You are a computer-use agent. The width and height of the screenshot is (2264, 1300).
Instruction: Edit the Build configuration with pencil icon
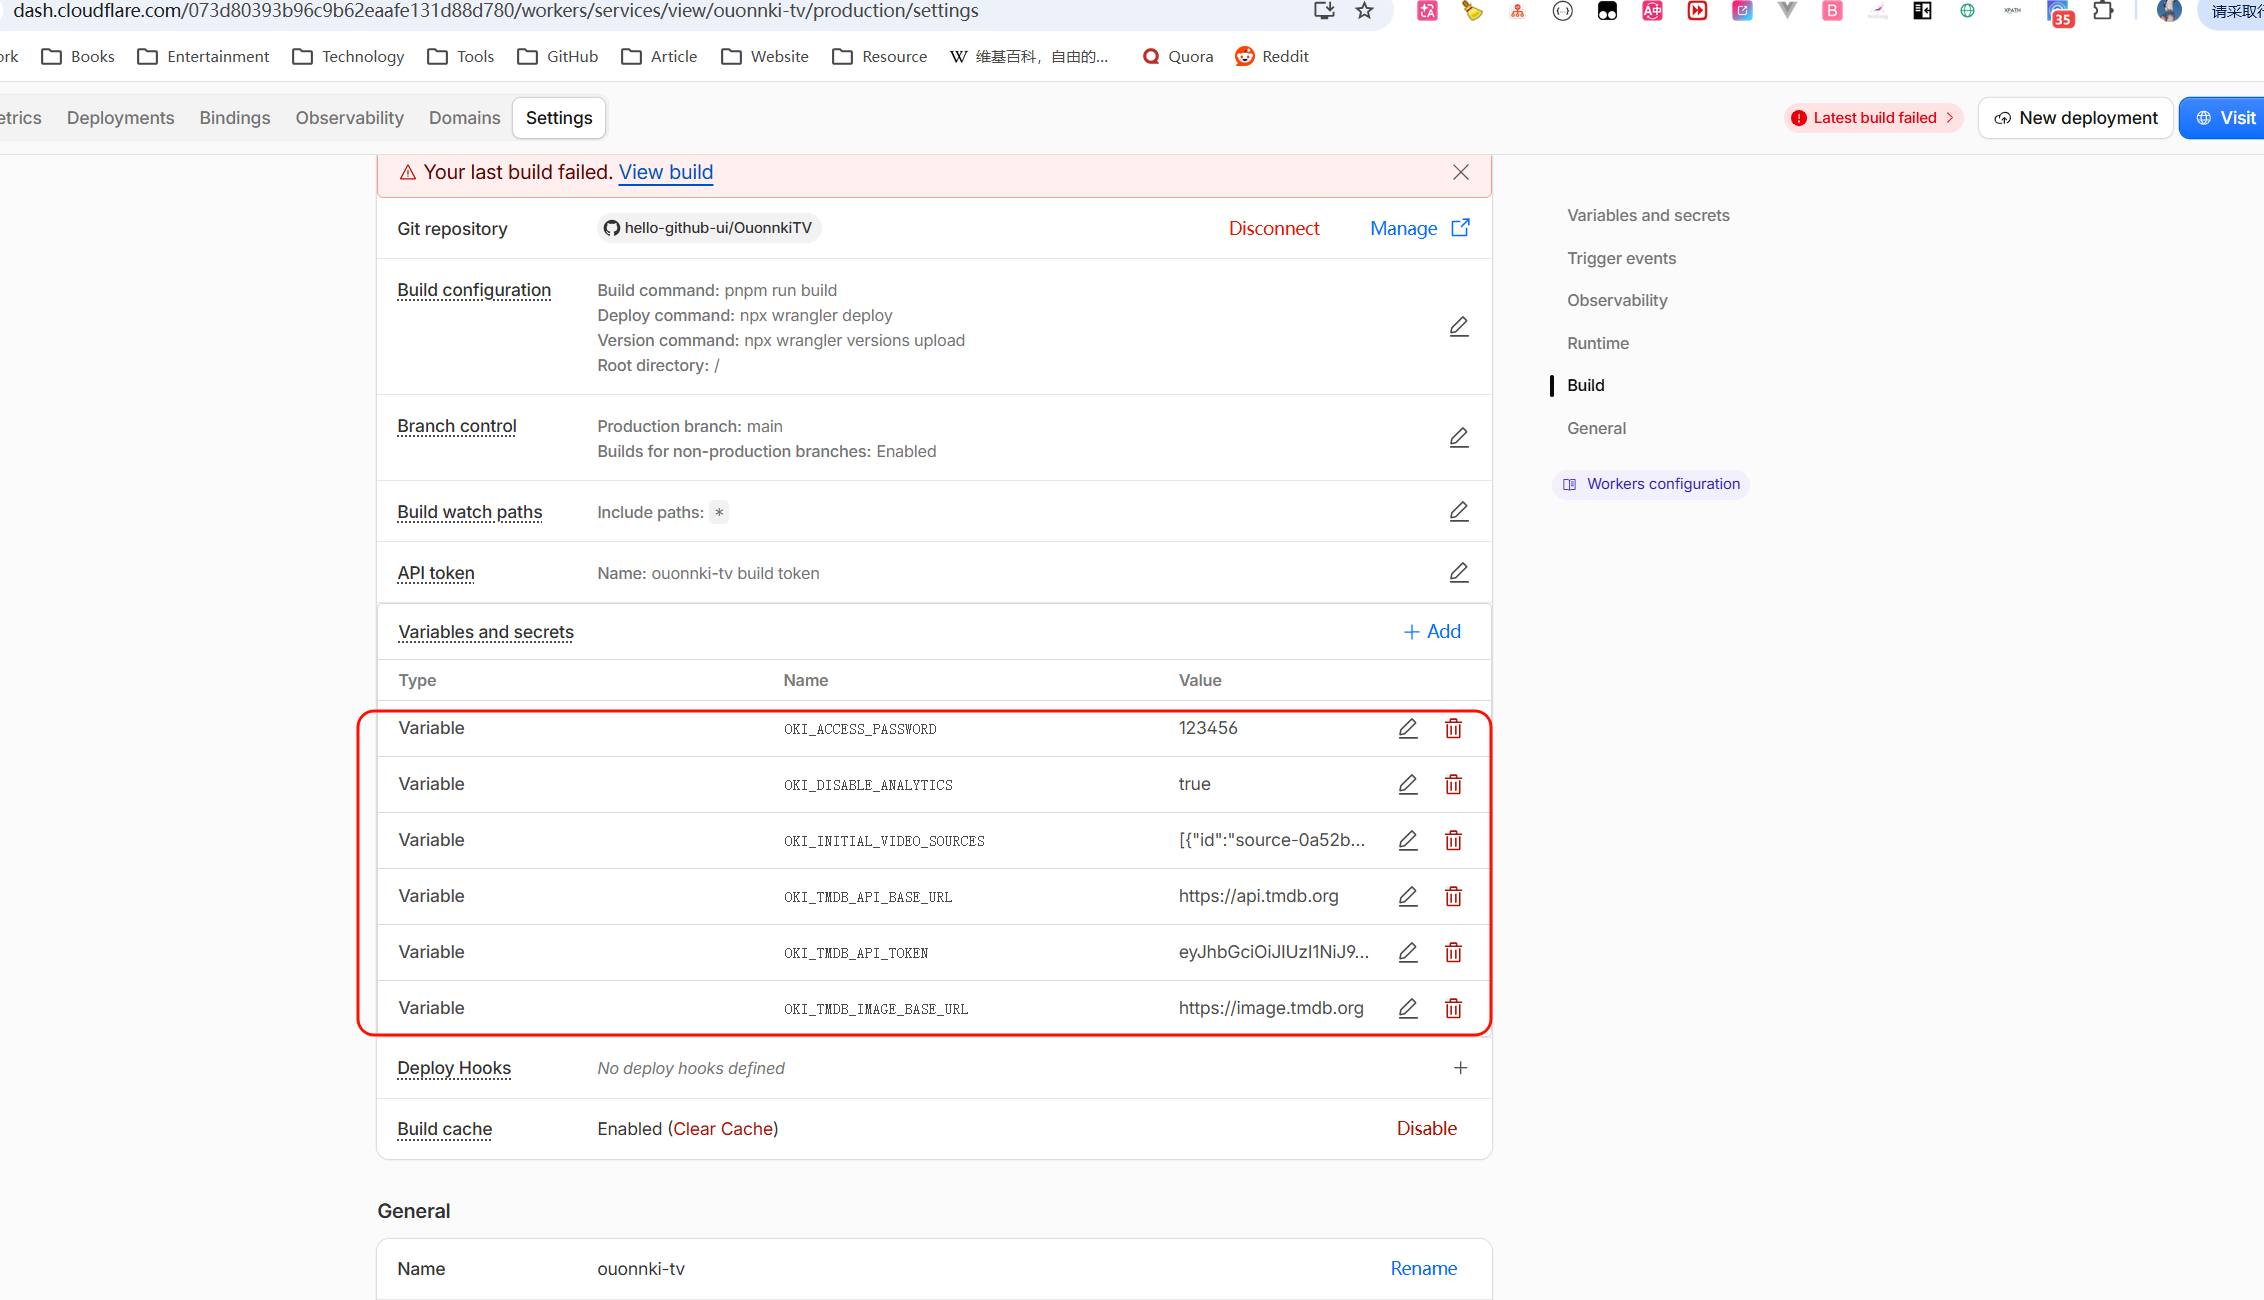click(x=1459, y=327)
